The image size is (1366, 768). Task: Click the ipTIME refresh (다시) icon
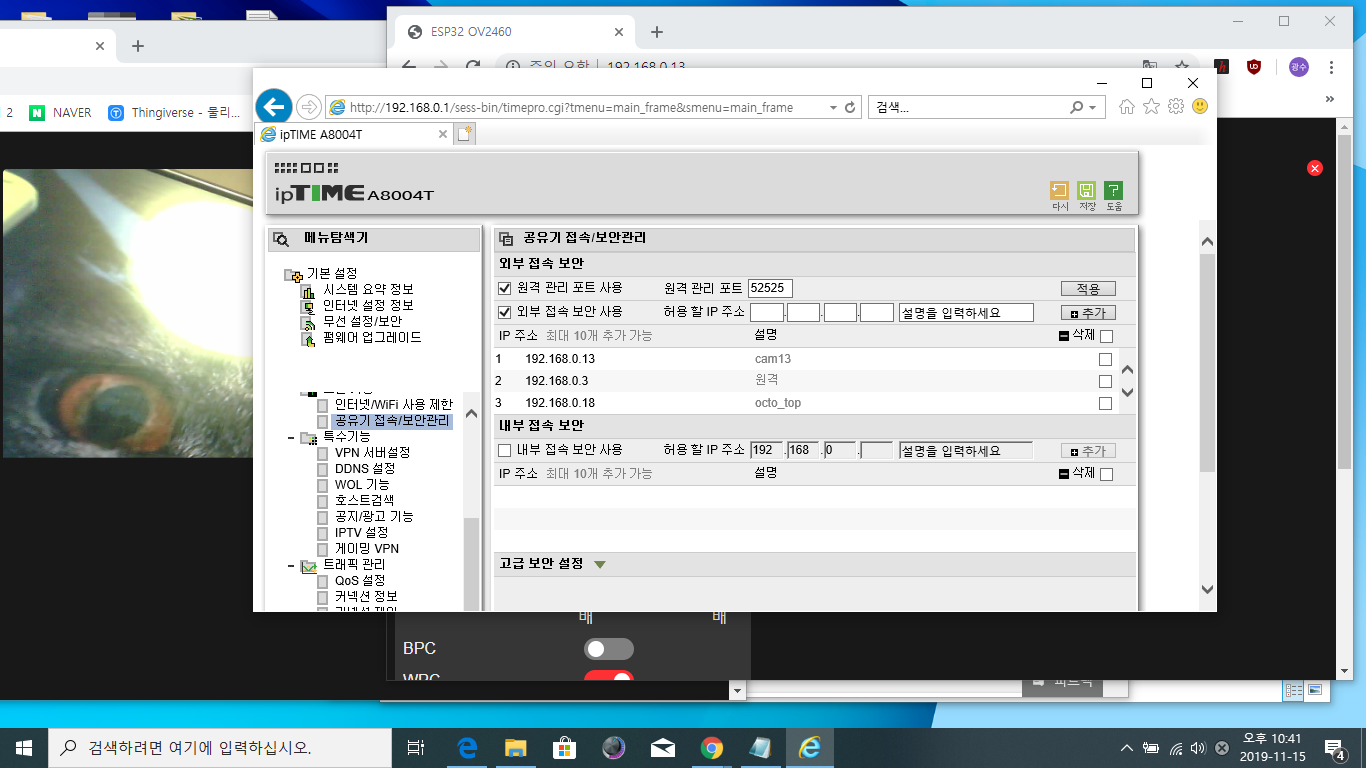(x=1060, y=190)
